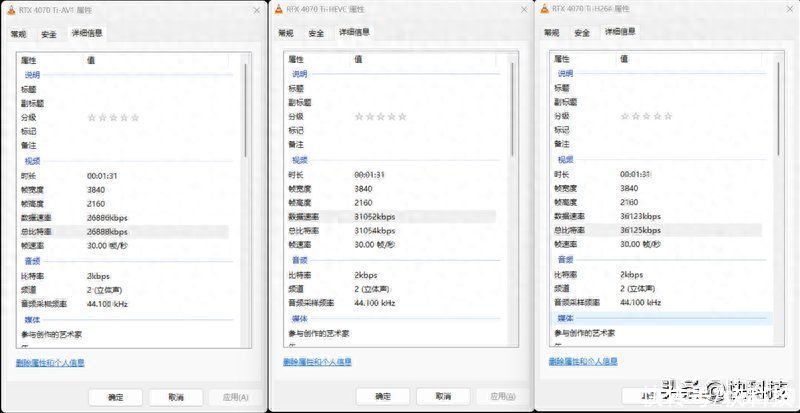Viewport: 800px width, 413px height.
Task: Click the details list scrollbar in HEVC window
Action: (513, 108)
